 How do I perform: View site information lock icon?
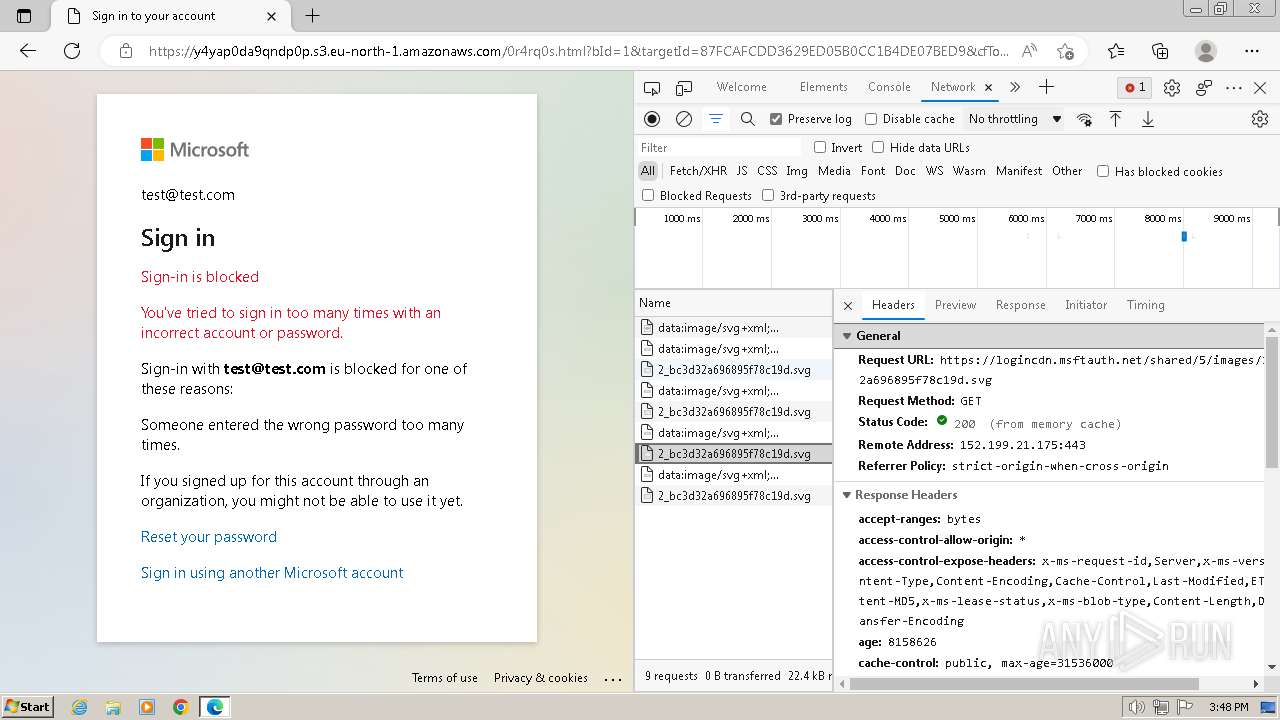[125, 51]
